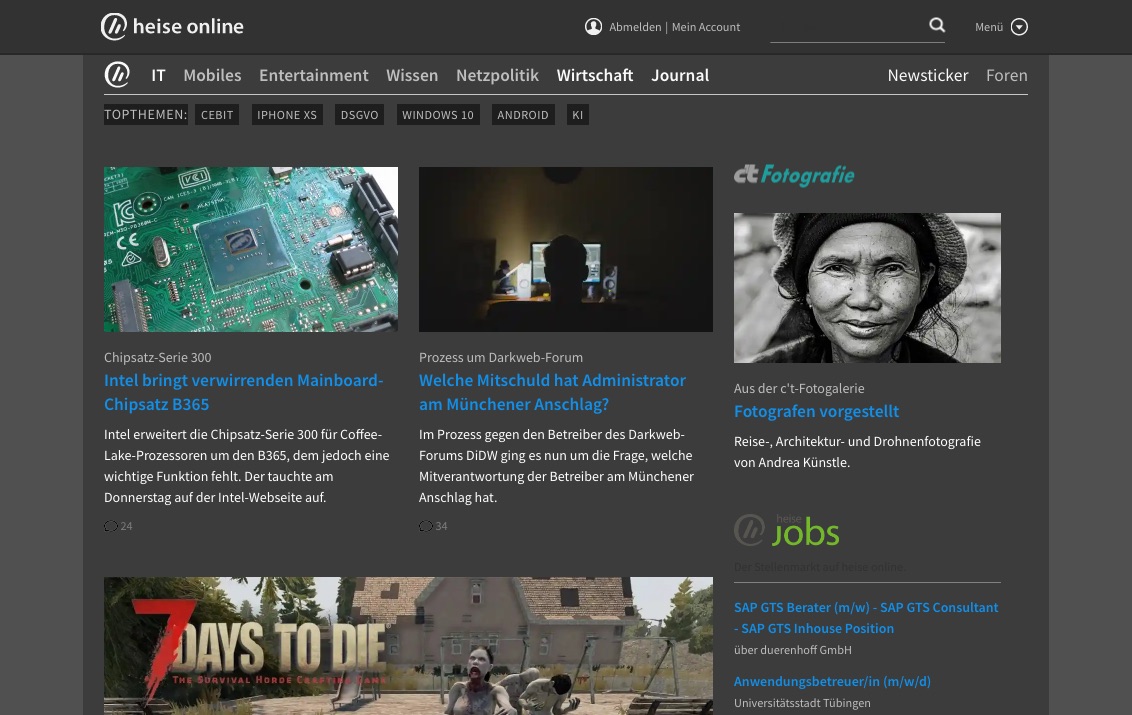Click the heise online logo
Image resolution: width=1132 pixels, height=715 pixels.
click(x=172, y=27)
